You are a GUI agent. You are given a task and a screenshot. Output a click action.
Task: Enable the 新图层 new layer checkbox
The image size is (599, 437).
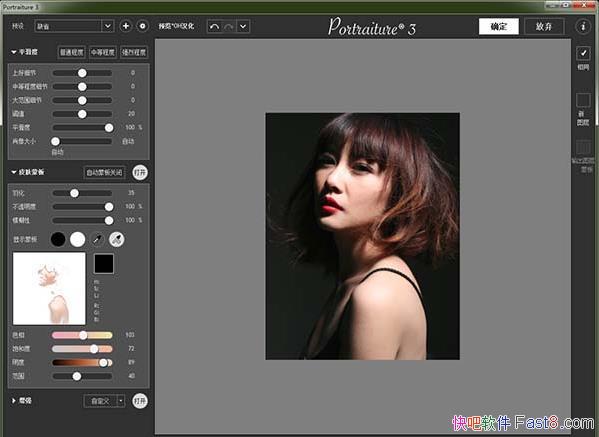pos(583,100)
